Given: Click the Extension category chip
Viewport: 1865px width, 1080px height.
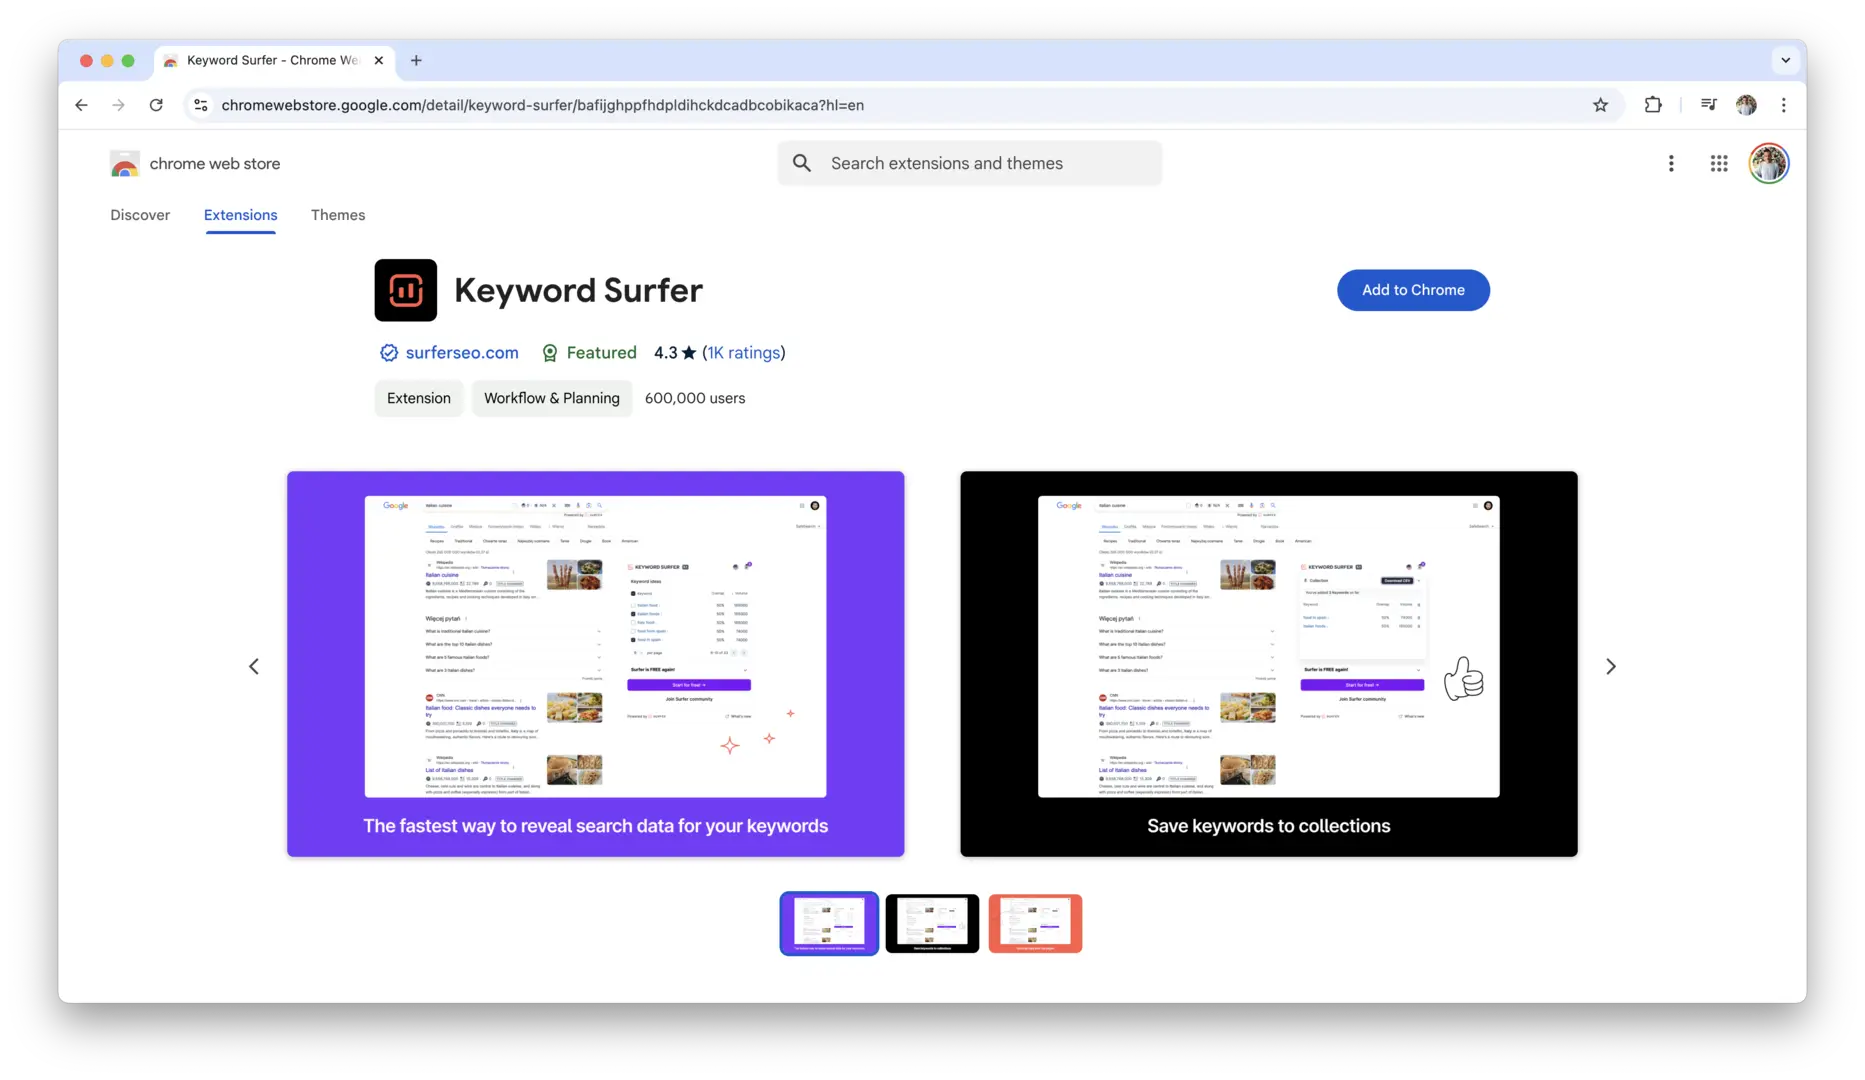Looking at the screenshot, I should point(419,398).
